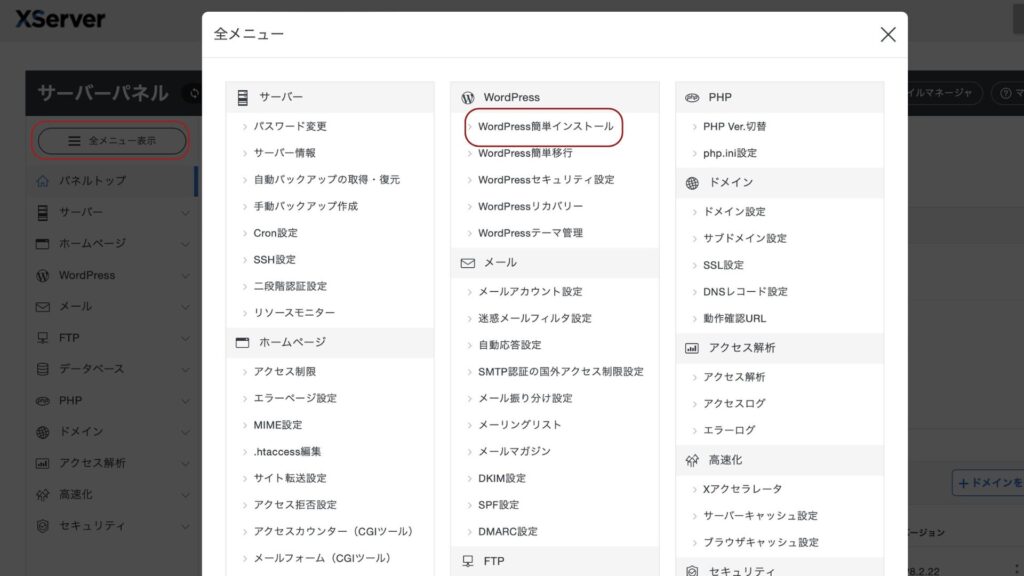Open DKIM設定 in the mail menu
Image resolution: width=1024 pixels, height=576 pixels.
(x=502, y=479)
